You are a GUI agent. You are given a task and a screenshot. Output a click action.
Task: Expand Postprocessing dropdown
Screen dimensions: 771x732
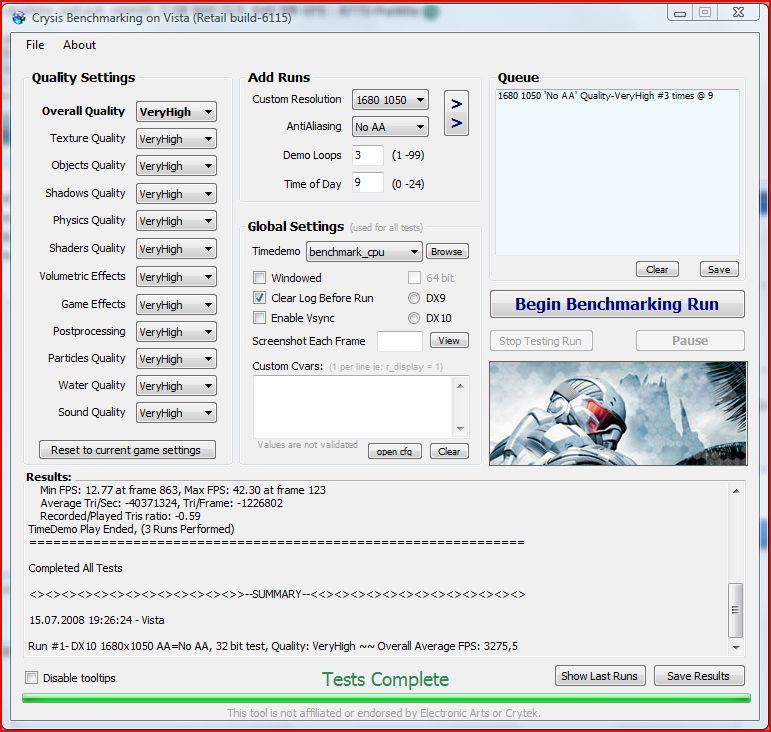point(176,332)
